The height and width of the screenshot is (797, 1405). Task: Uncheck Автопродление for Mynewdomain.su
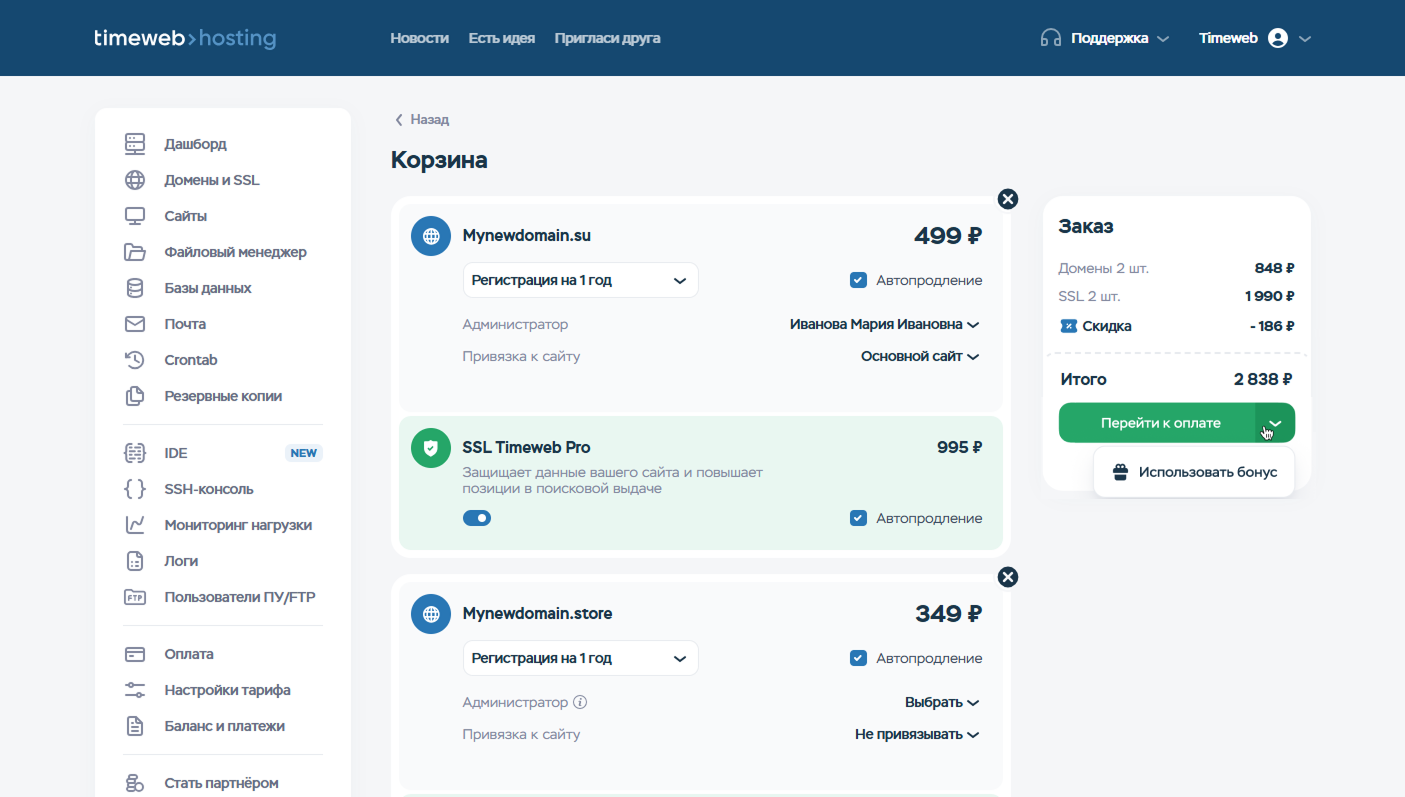coord(858,280)
